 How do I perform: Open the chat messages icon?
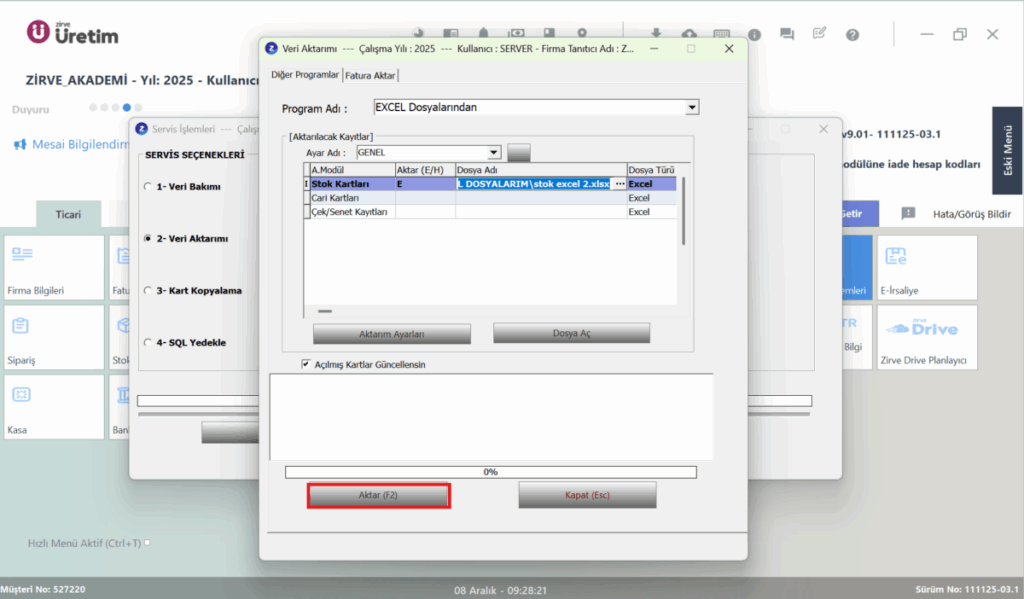787,34
